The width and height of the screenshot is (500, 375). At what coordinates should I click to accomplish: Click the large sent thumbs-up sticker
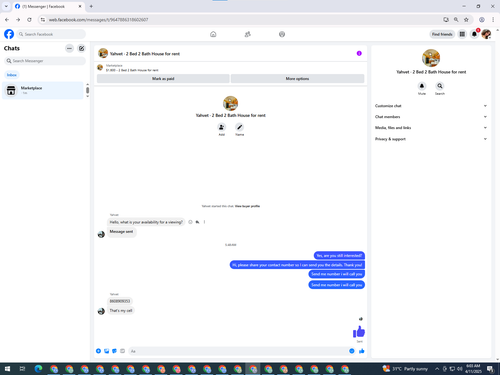[359, 332]
